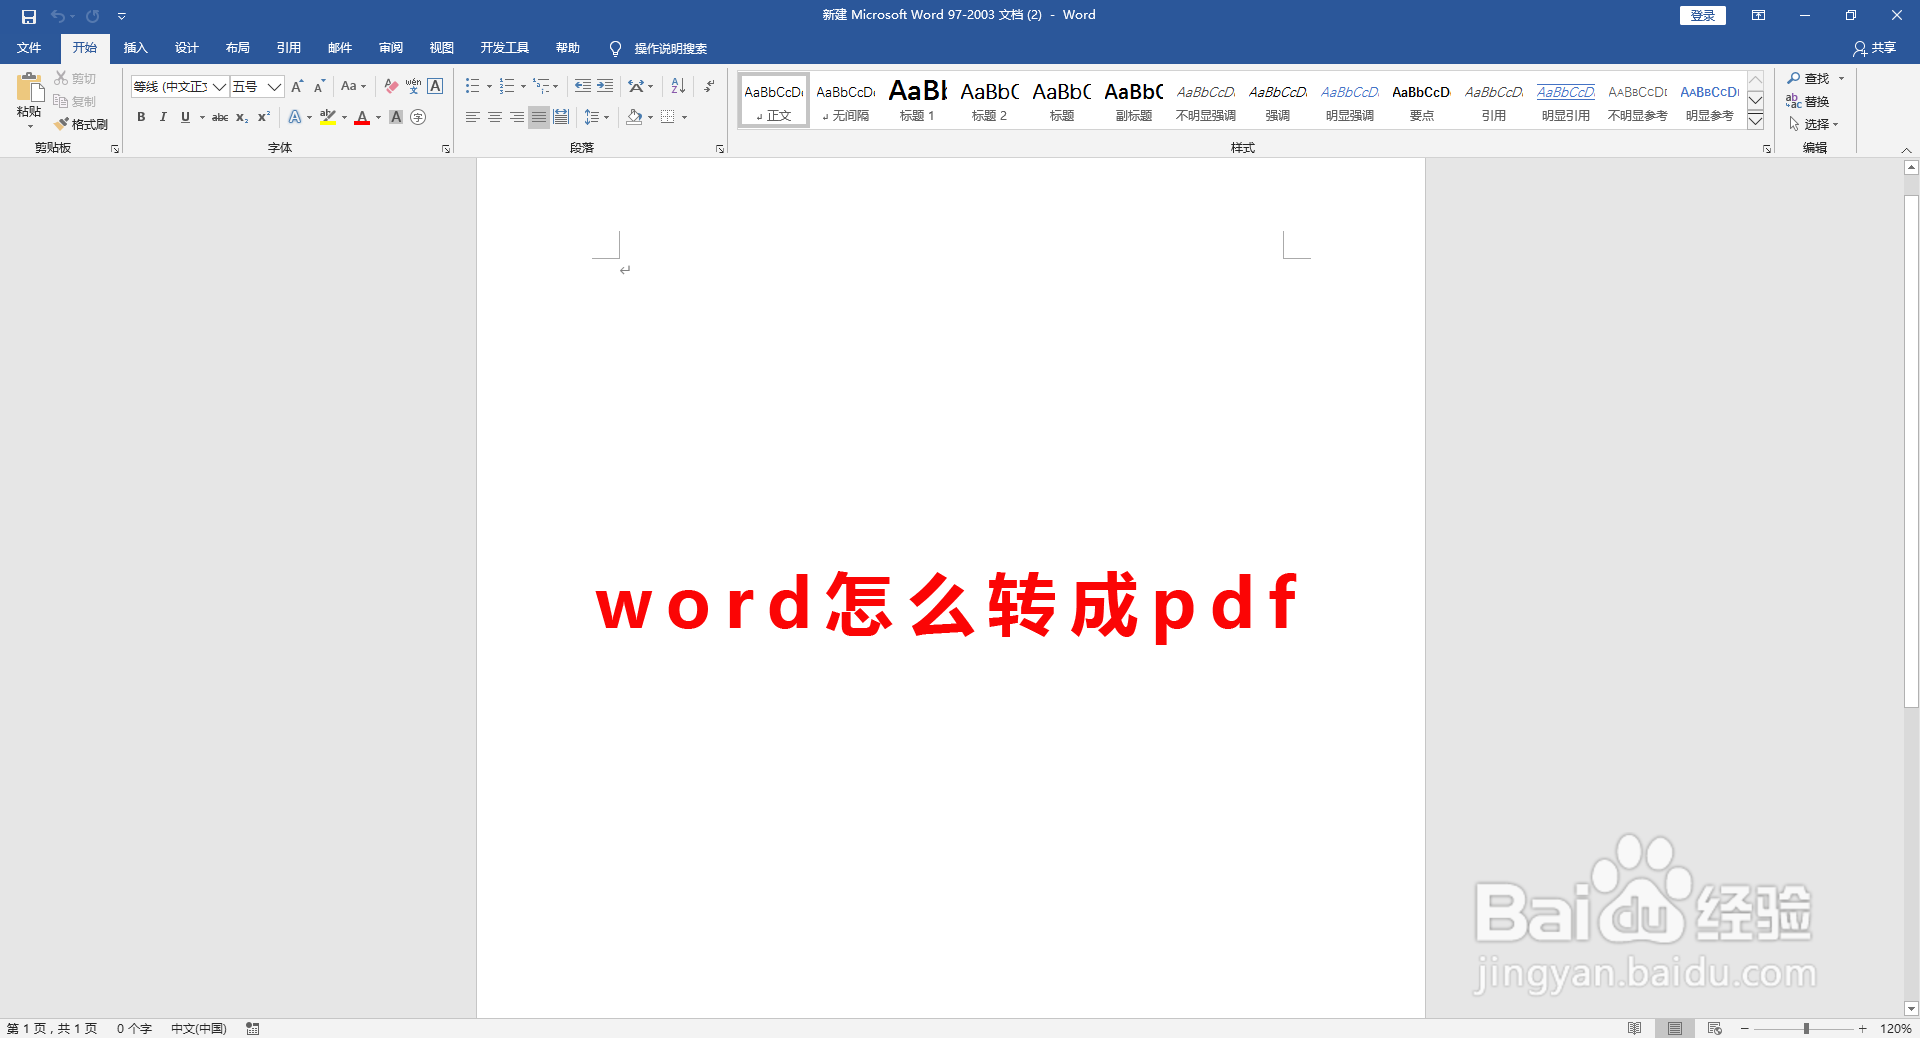Click the zoom slider handle
Viewport: 1920px width, 1038px height.
[x=1806, y=1028]
